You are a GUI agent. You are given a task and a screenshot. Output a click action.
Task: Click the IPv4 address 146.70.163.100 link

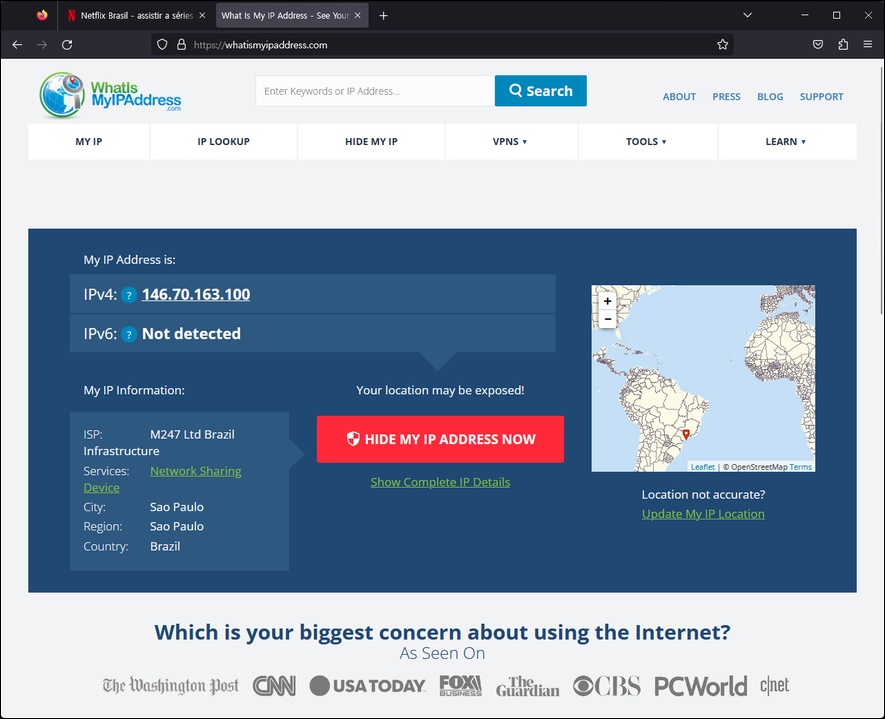coord(196,295)
